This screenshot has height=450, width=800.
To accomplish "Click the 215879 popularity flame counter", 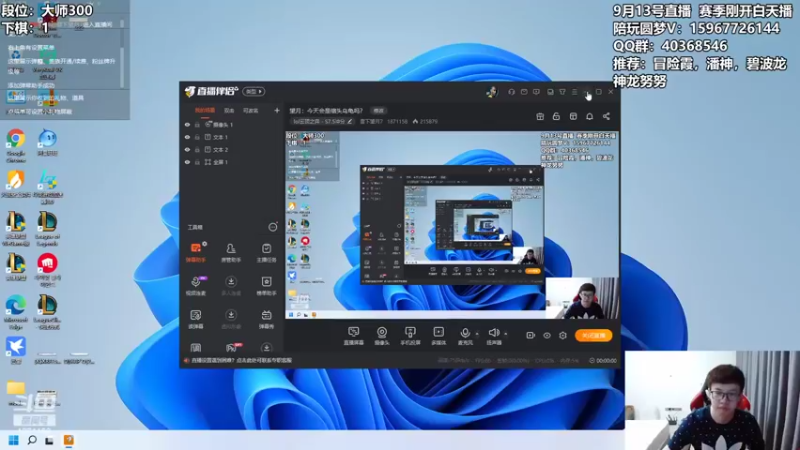I will pyautogui.click(x=425, y=121).
